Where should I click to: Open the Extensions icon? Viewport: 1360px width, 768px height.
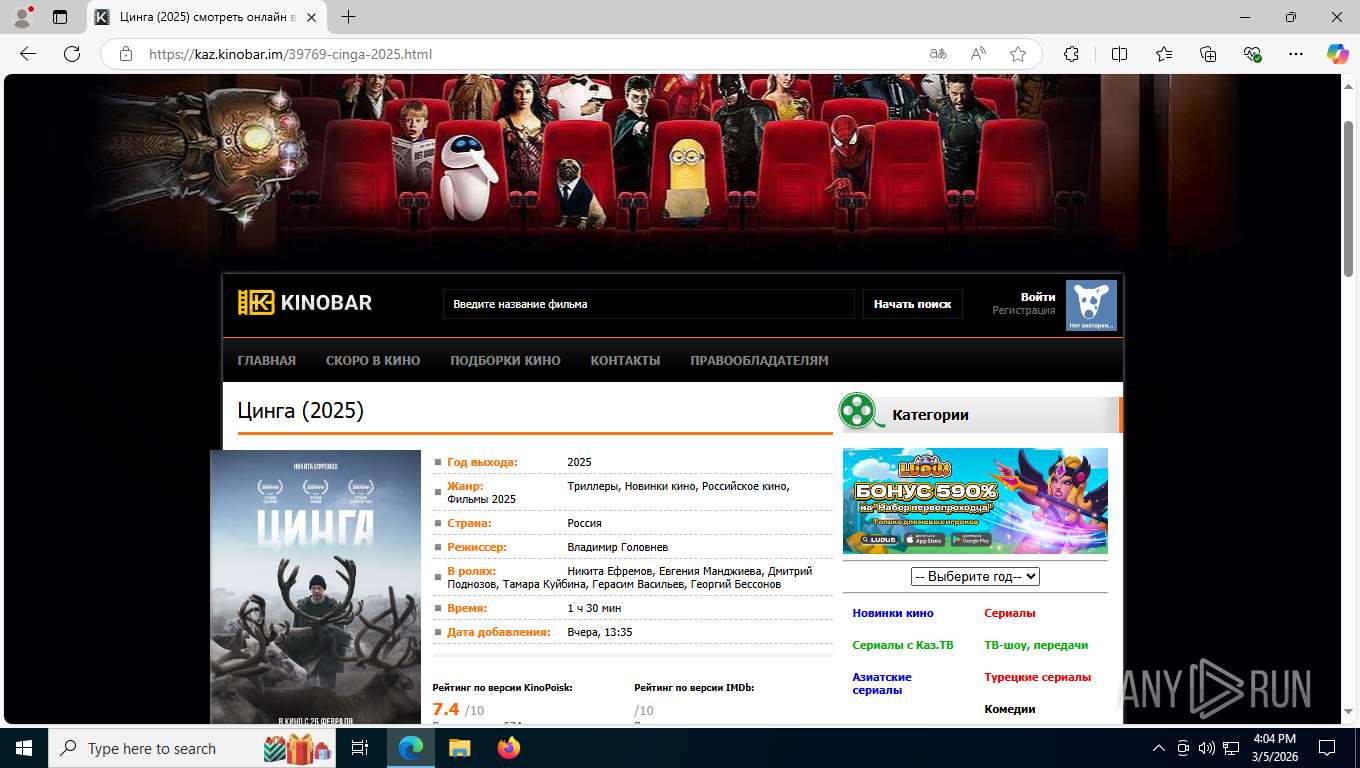[1071, 54]
